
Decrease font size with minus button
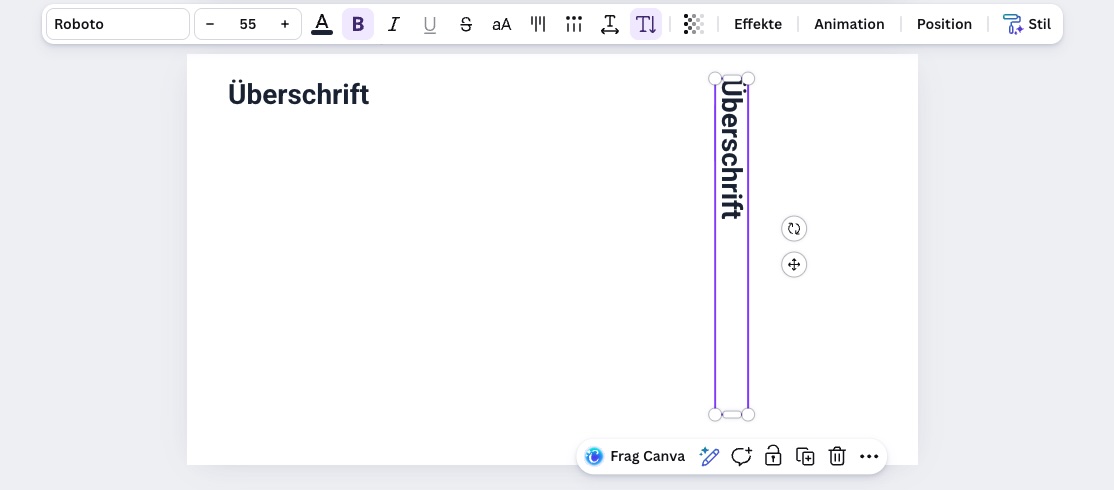point(210,24)
